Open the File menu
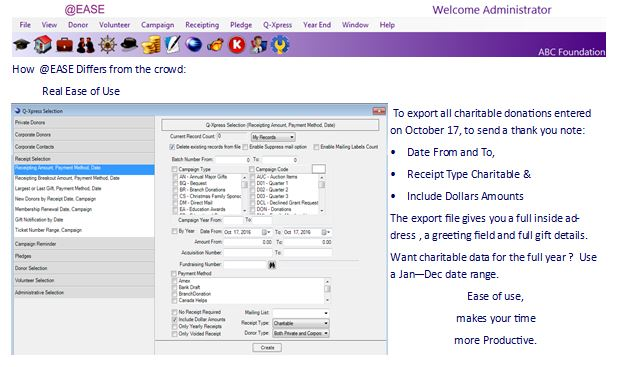Screen dimensions: 619x367 pyautogui.click(x=25, y=24)
